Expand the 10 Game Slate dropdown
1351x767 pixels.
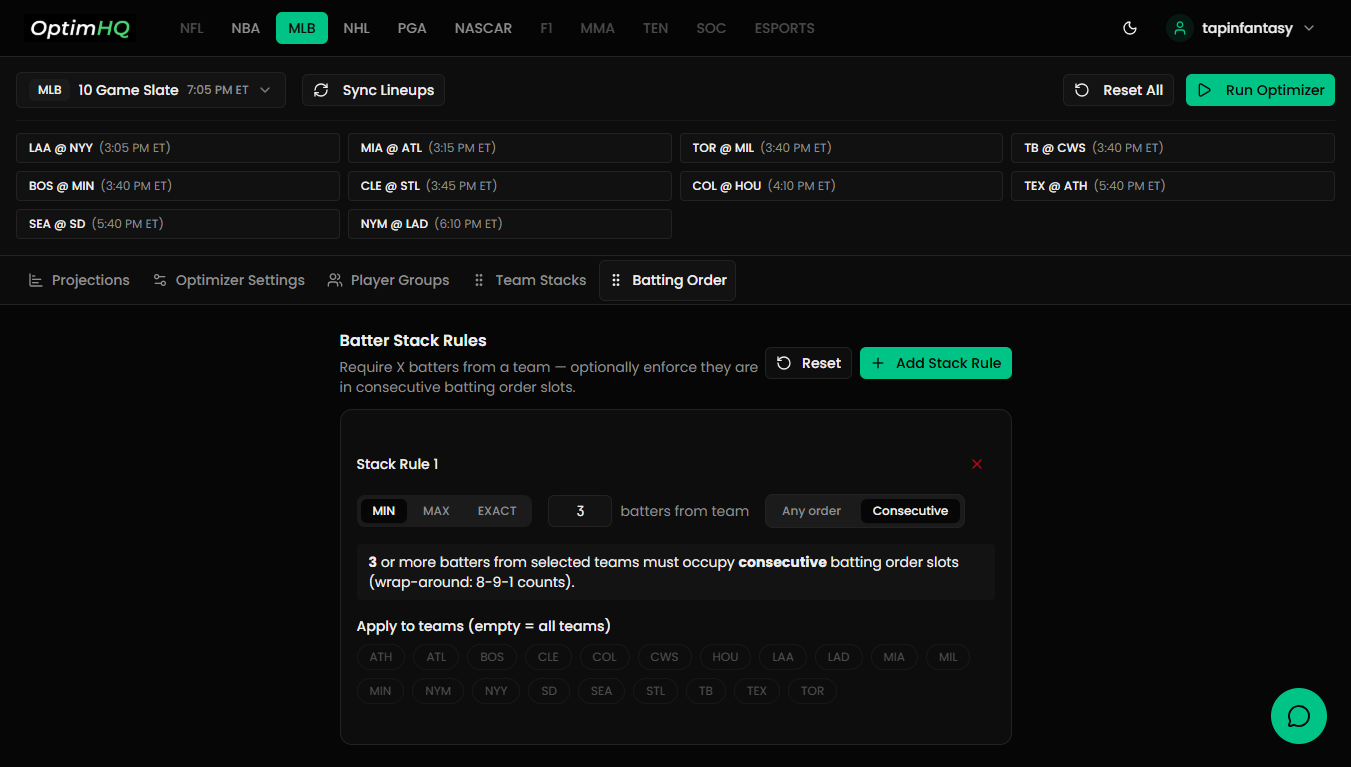(x=265, y=90)
